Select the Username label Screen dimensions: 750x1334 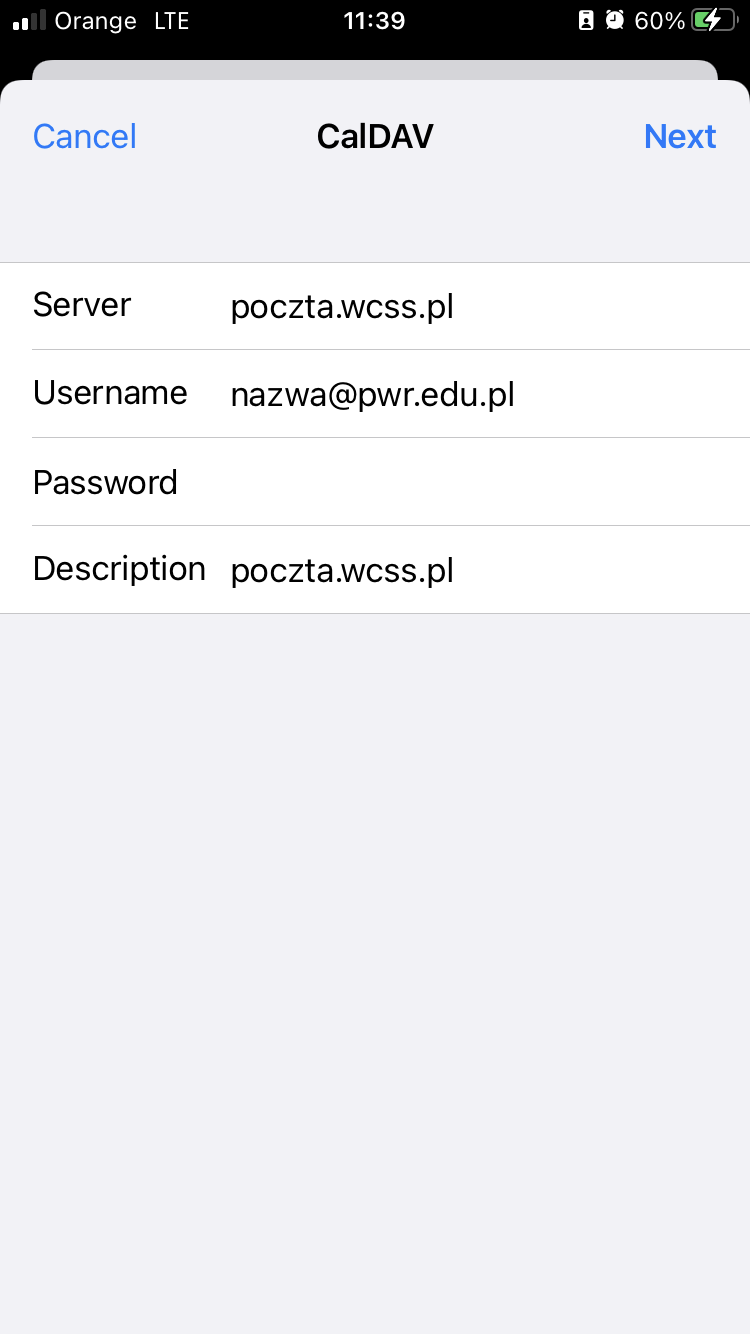click(110, 393)
